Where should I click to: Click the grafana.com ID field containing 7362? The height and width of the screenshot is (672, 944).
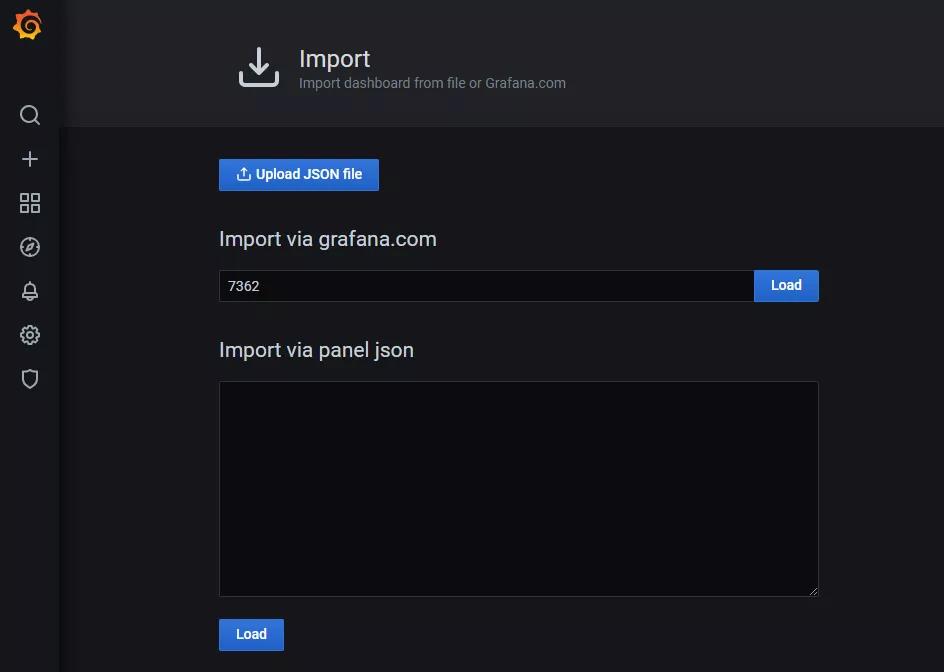pyautogui.click(x=486, y=286)
